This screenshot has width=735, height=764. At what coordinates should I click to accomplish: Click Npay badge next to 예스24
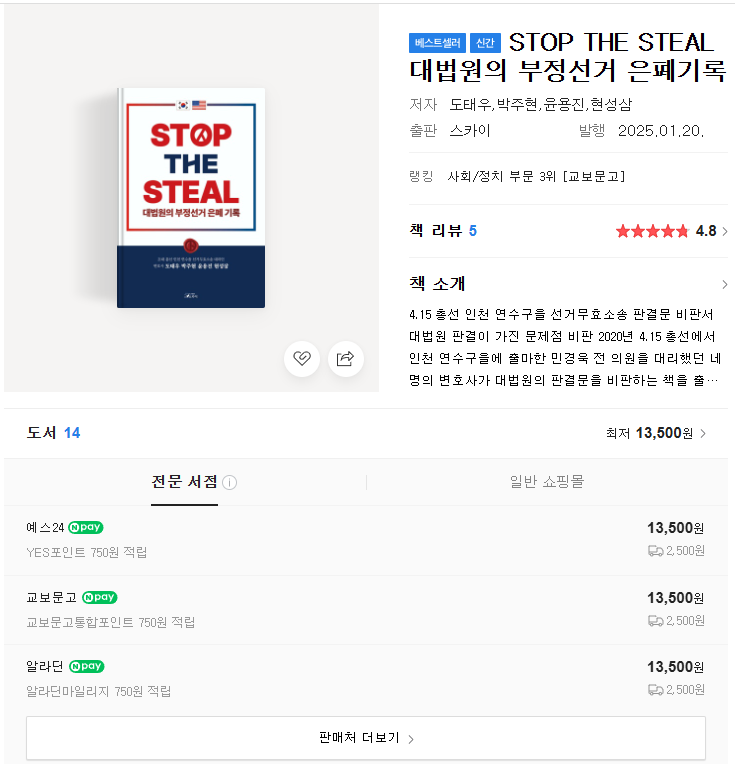(86, 527)
